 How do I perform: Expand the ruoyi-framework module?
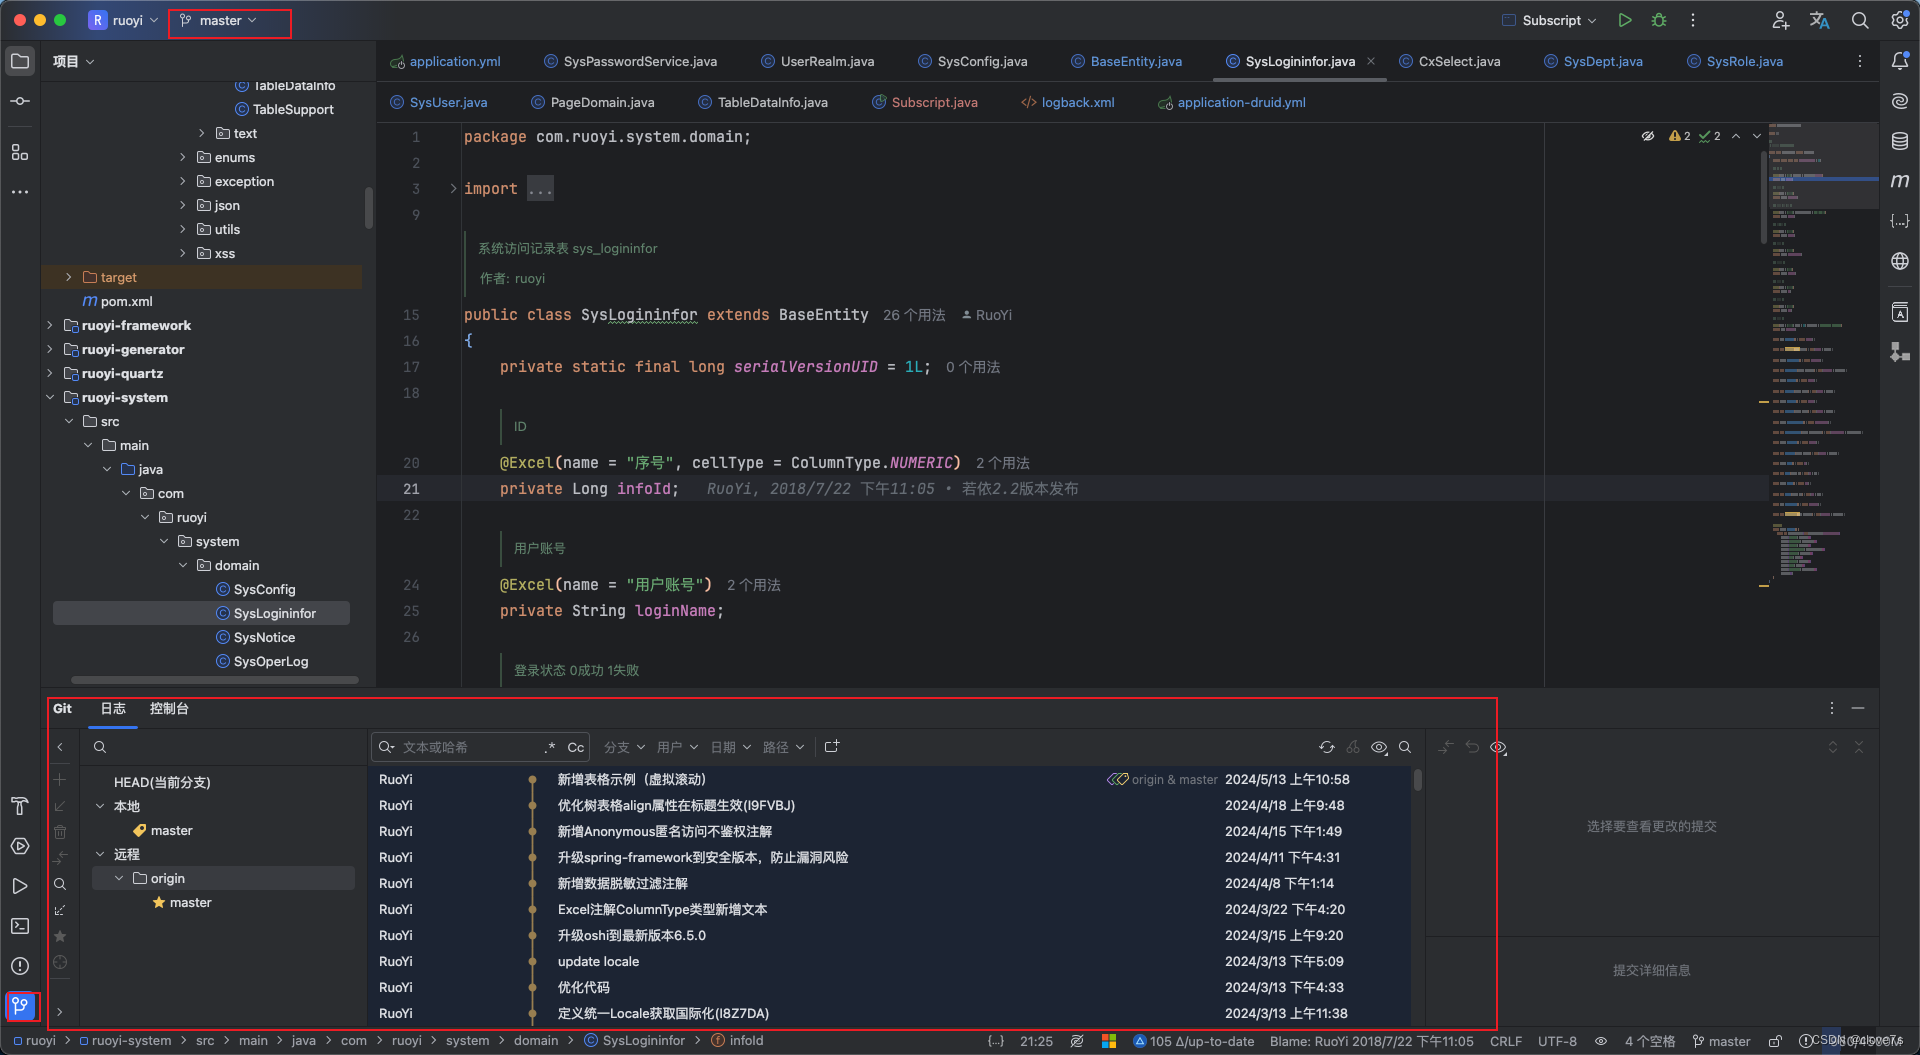tap(50, 325)
